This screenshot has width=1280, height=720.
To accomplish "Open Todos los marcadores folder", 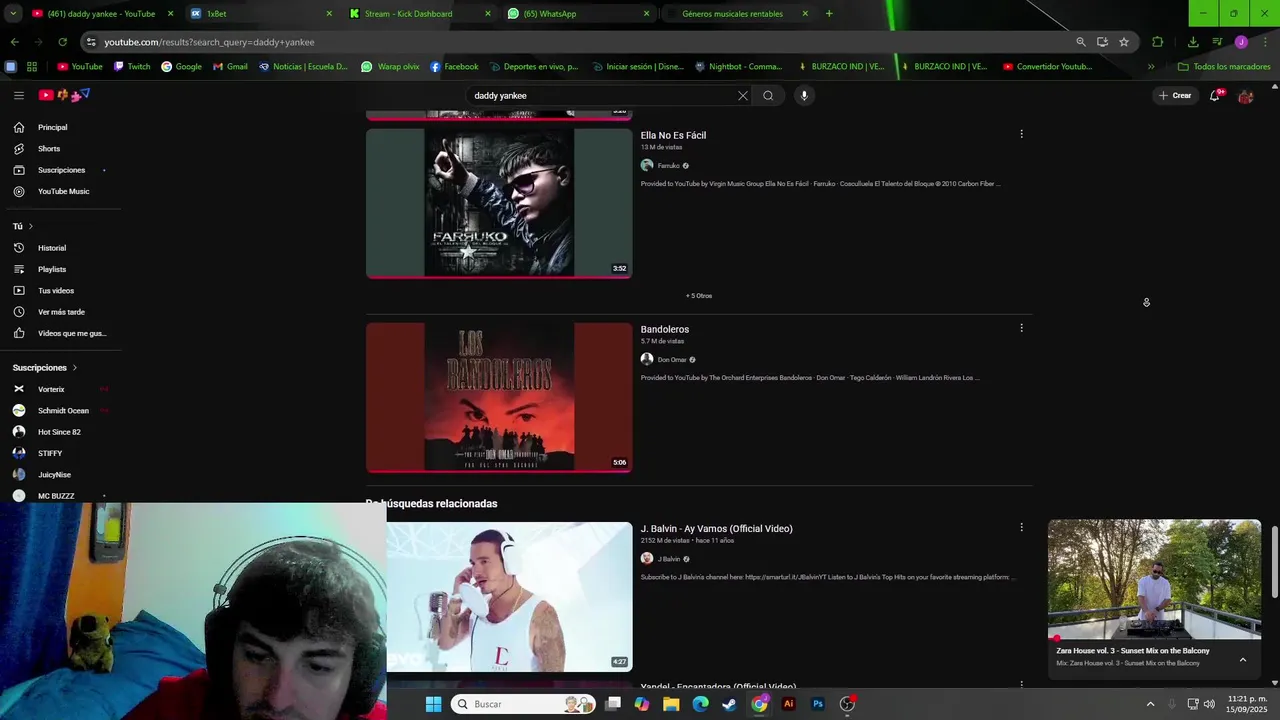I will (x=1224, y=67).
